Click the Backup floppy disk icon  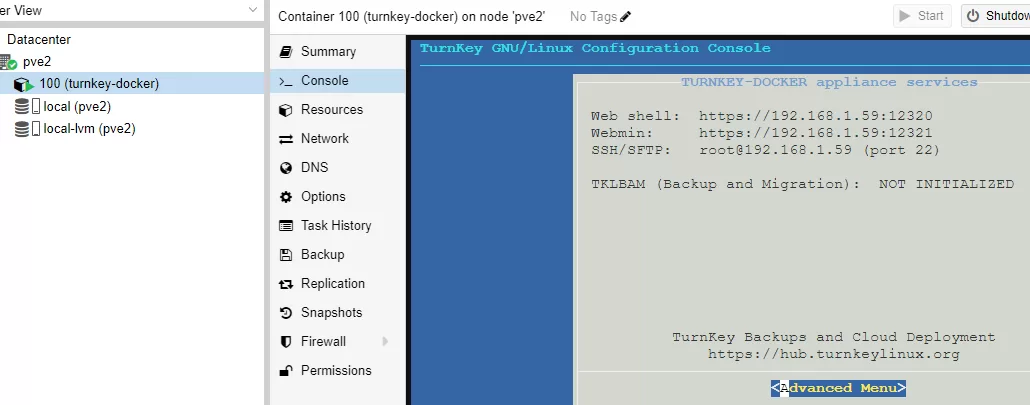click(x=286, y=255)
